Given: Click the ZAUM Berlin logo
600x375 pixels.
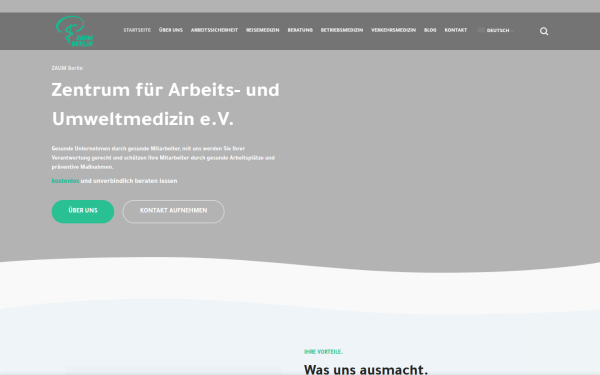Looking at the screenshot, I should point(75,31).
